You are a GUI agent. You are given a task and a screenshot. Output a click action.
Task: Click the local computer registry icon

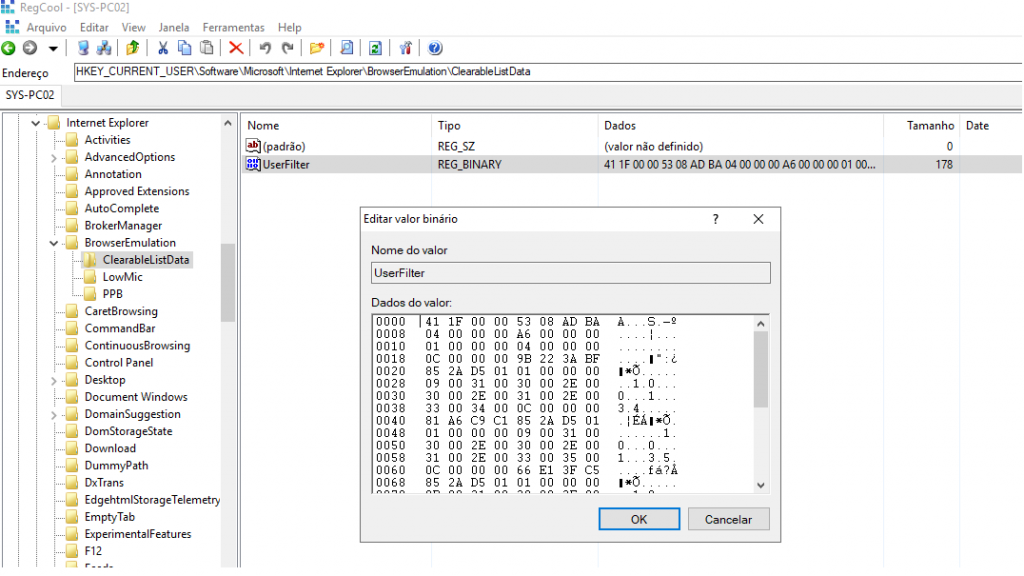83,48
